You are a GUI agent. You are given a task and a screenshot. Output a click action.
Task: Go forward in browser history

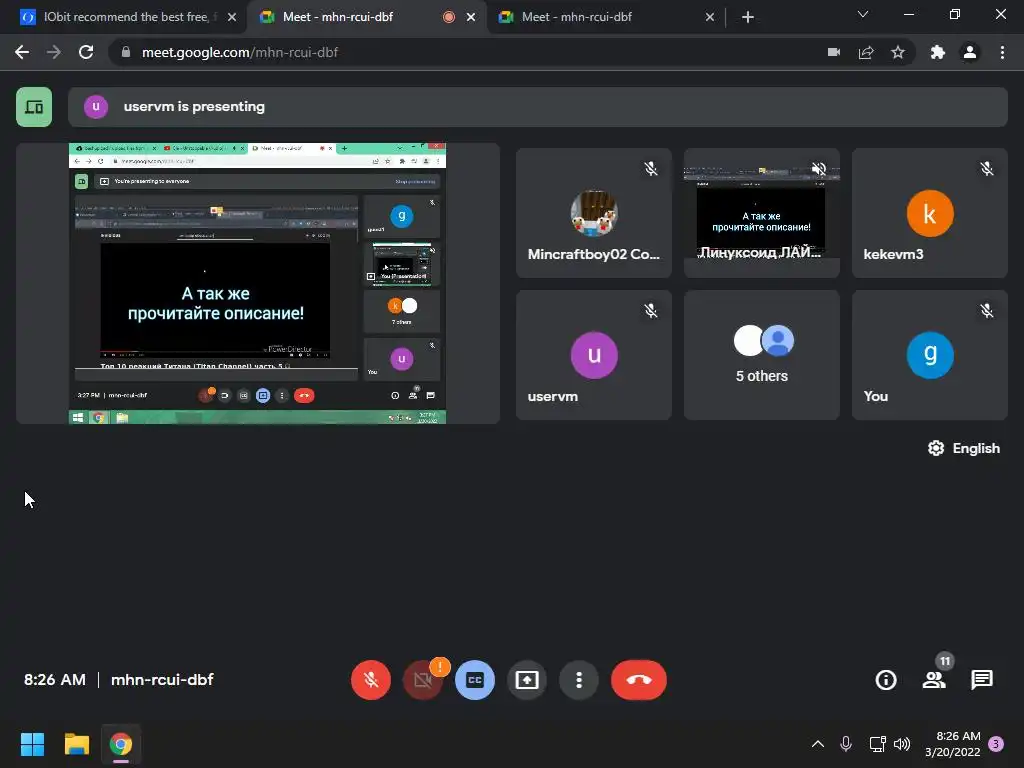coord(54,52)
